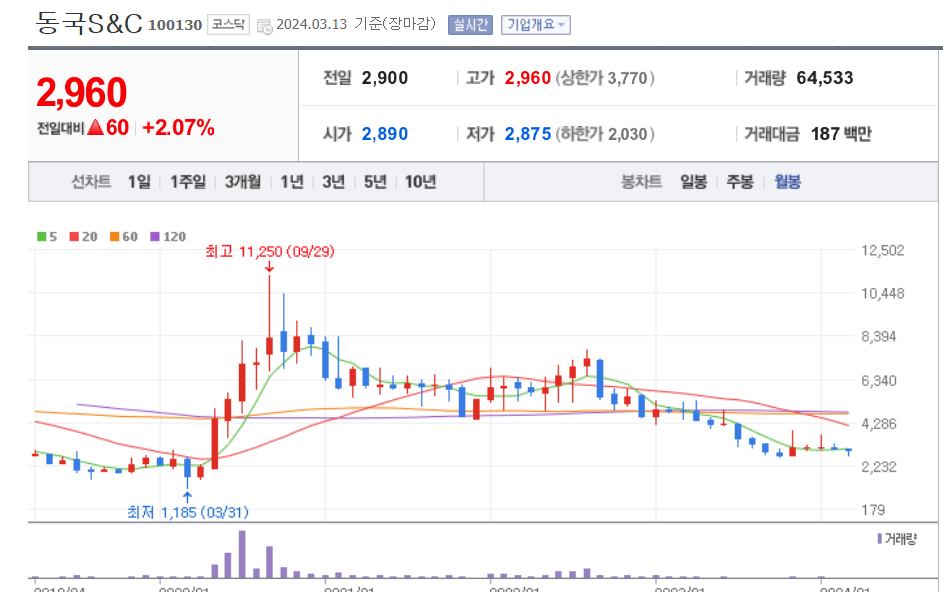
Task: Click the purple 120-day moving average legend marker
Action: pyautogui.click(x=155, y=236)
